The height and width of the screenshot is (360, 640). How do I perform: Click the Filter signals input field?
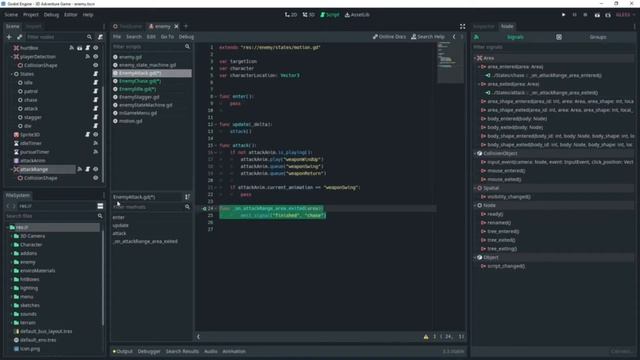coord(553,47)
